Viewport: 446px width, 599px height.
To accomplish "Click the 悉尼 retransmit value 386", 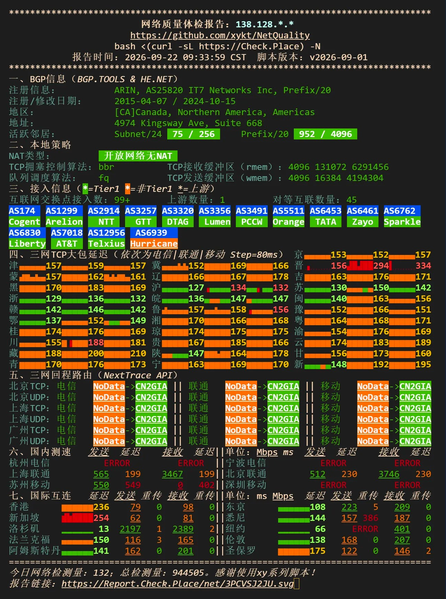I will 370,518.
